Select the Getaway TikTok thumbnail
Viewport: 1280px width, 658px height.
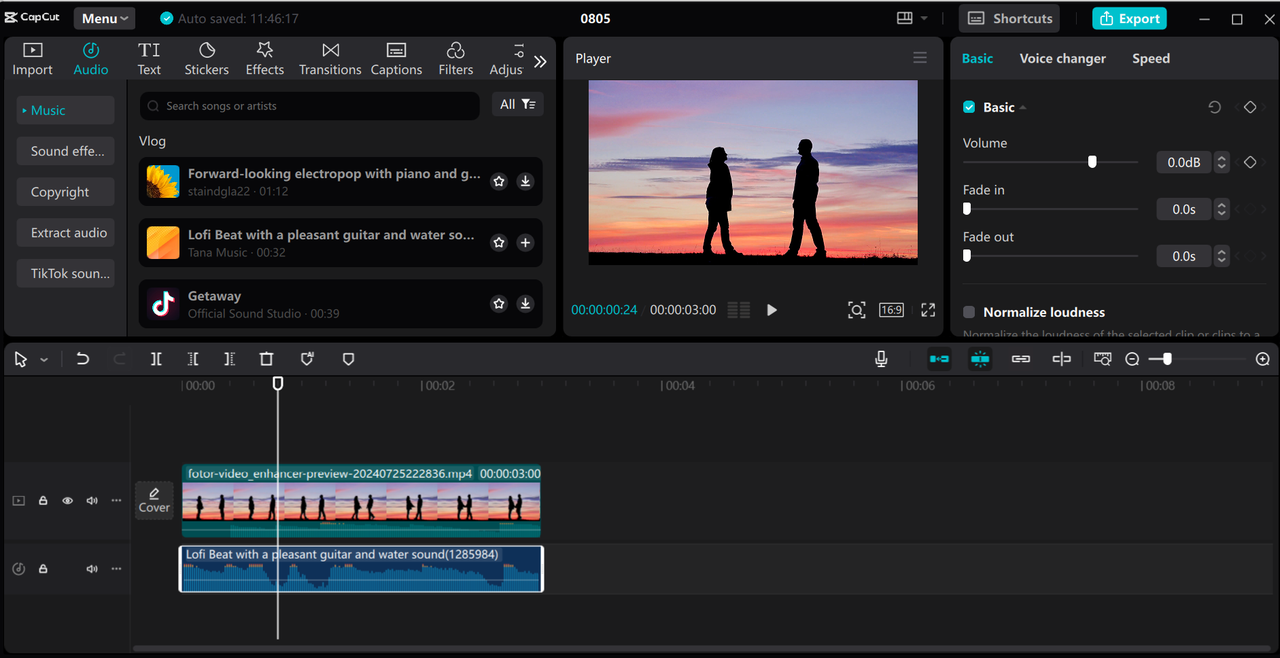[163, 304]
